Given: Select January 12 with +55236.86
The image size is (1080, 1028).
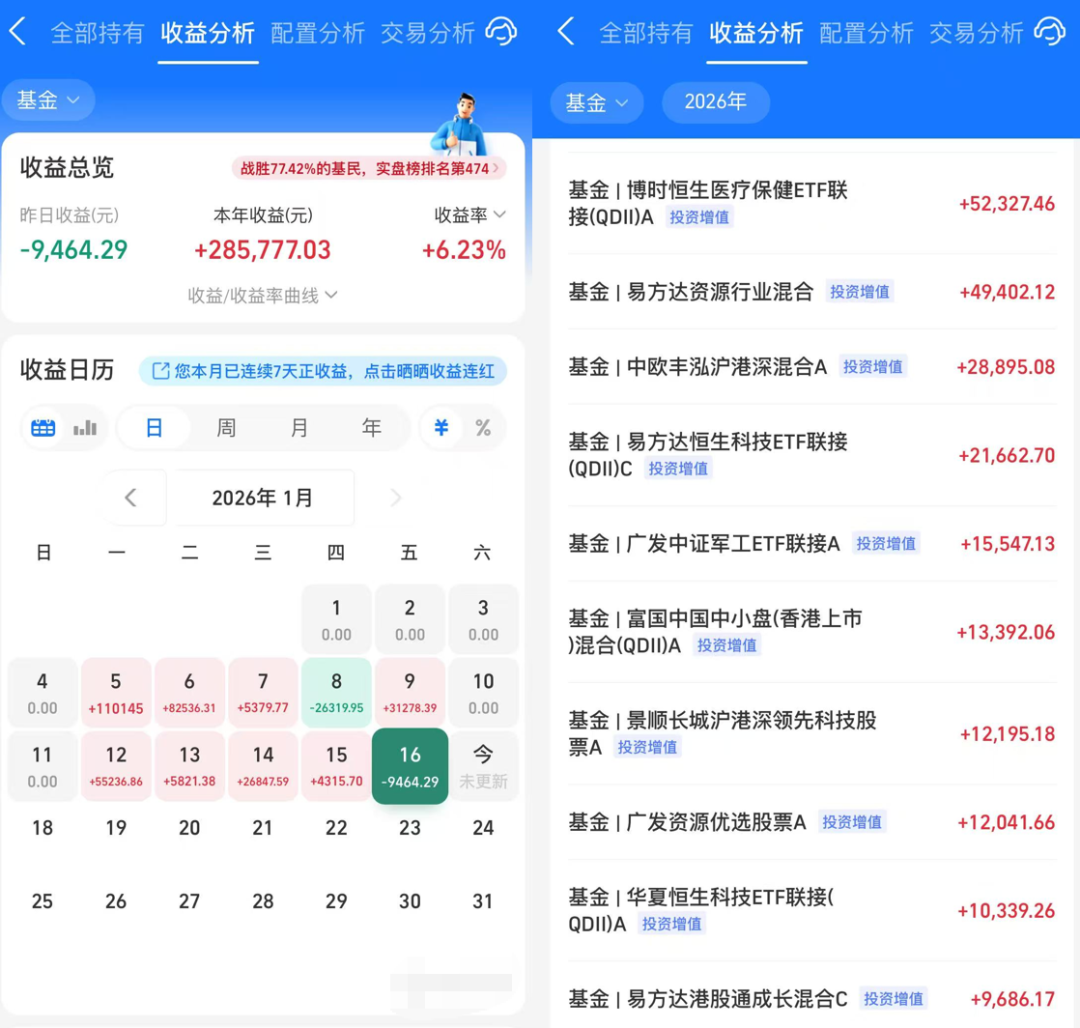Looking at the screenshot, I should [x=116, y=766].
